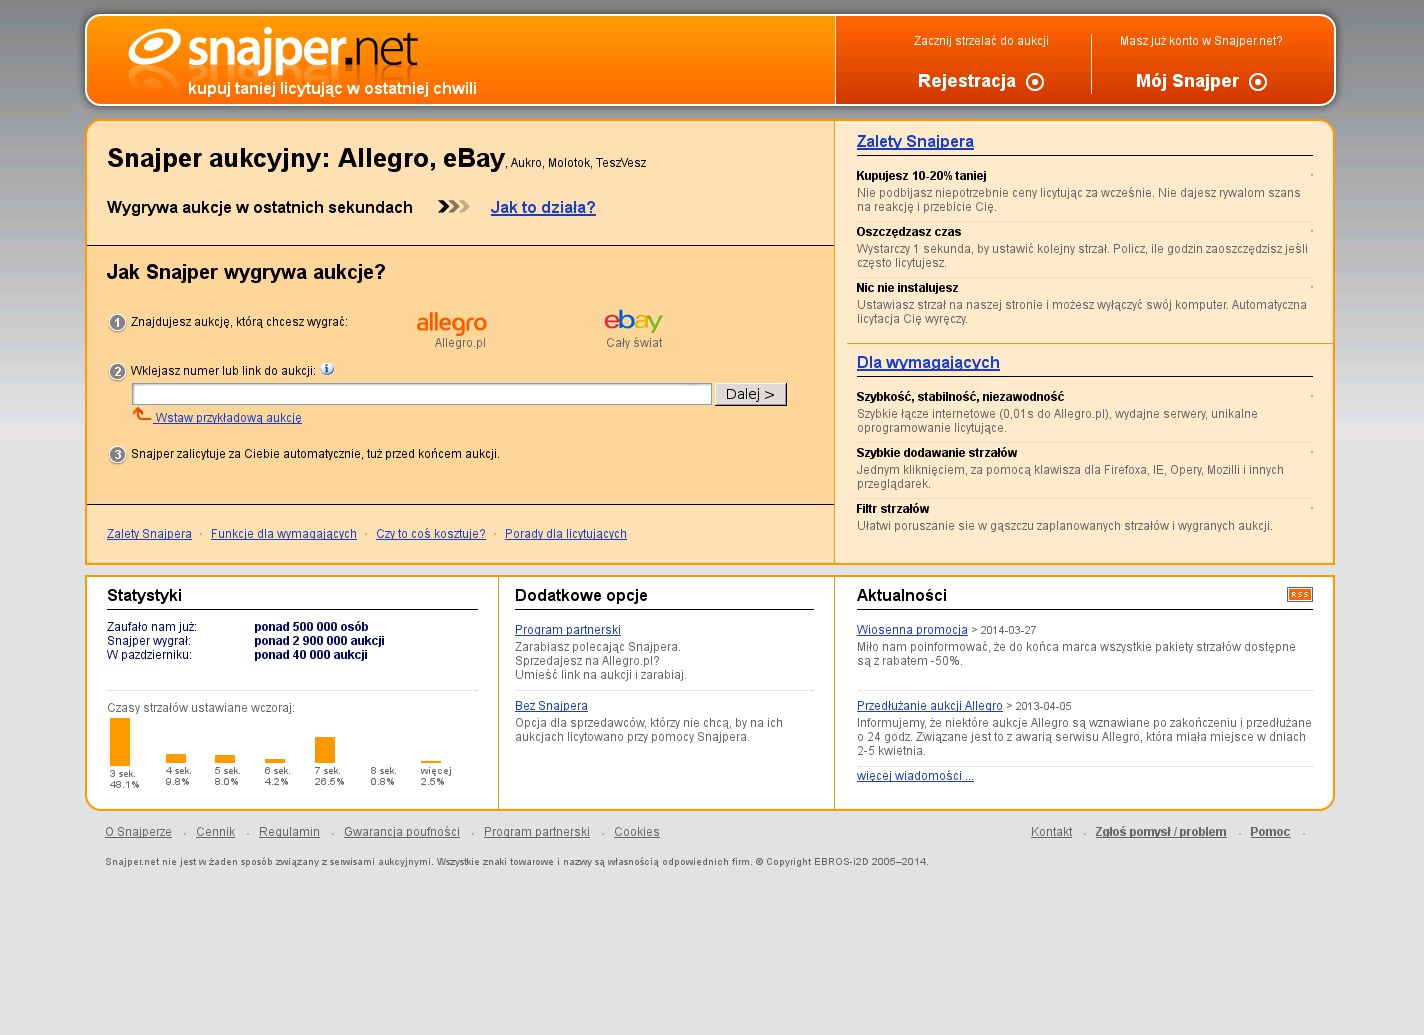Click the Dalej > button
The height and width of the screenshot is (1035, 1424).
pyautogui.click(x=751, y=394)
